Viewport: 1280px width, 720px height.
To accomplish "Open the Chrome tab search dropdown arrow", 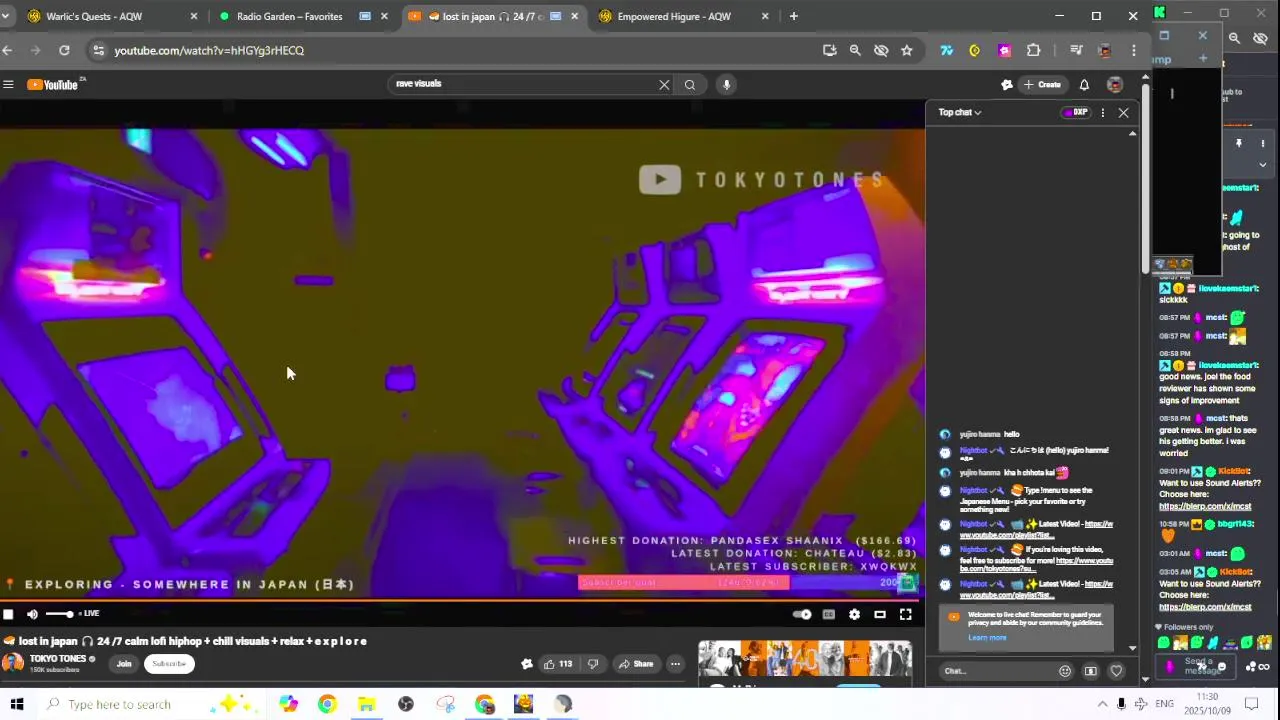I will click(x=5, y=16).
